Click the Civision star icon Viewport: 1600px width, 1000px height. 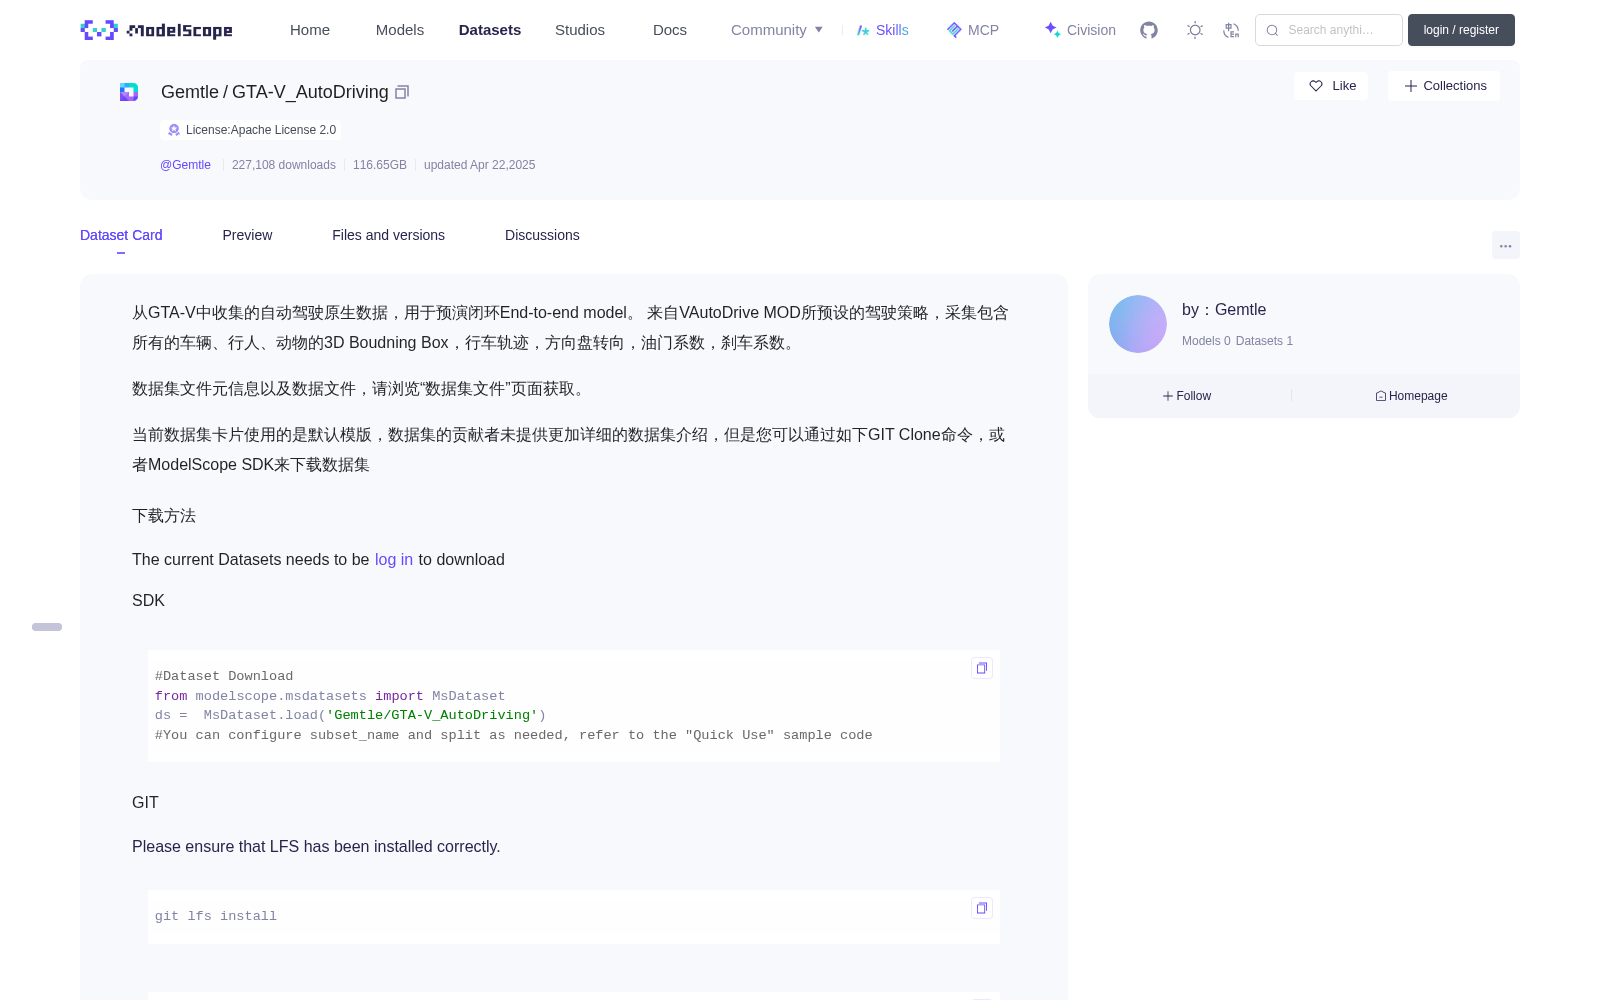[1052, 30]
